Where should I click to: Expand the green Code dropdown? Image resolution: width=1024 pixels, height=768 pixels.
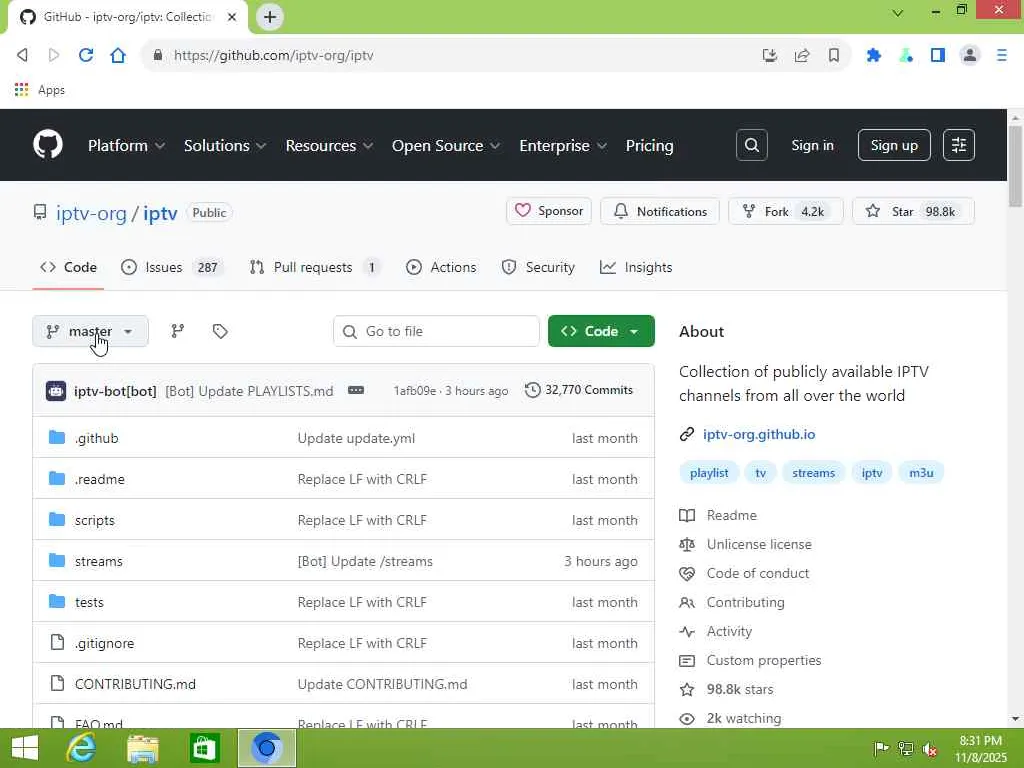point(601,331)
